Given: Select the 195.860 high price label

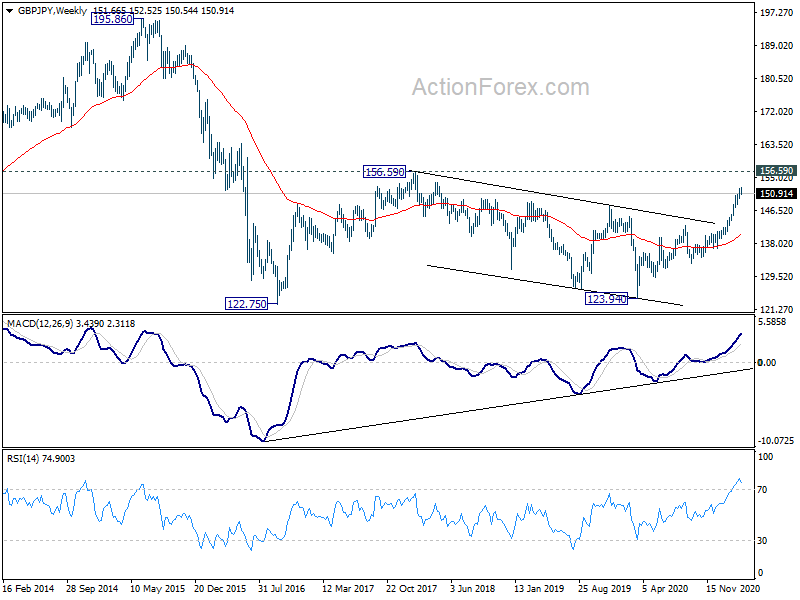Looking at the screenshot, I should 113,19.
